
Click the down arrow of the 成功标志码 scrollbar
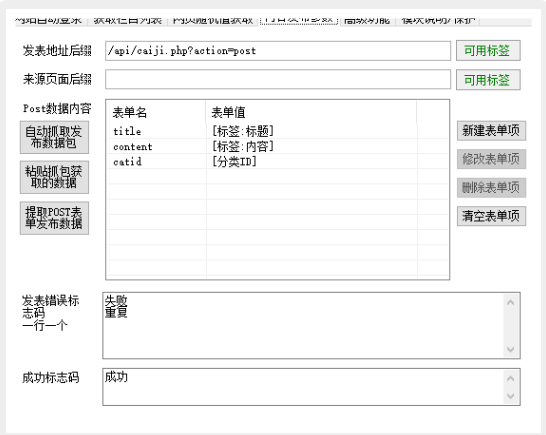click(511, 396)
